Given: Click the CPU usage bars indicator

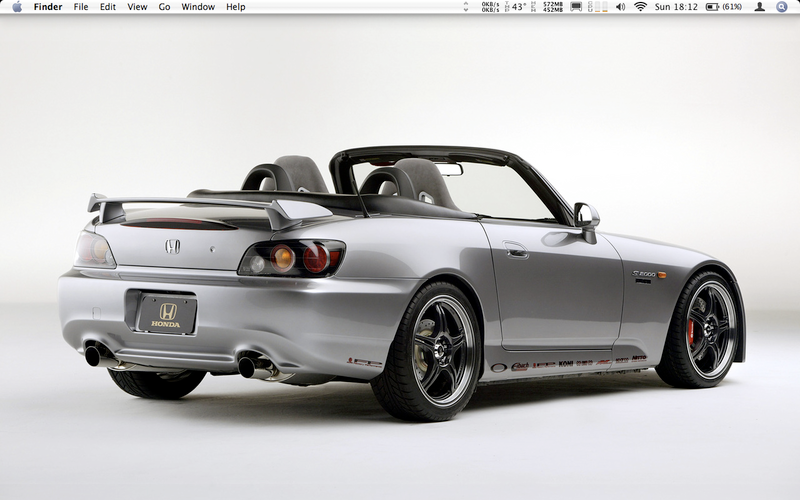Looking at the screenshot, I should [597, 7].
